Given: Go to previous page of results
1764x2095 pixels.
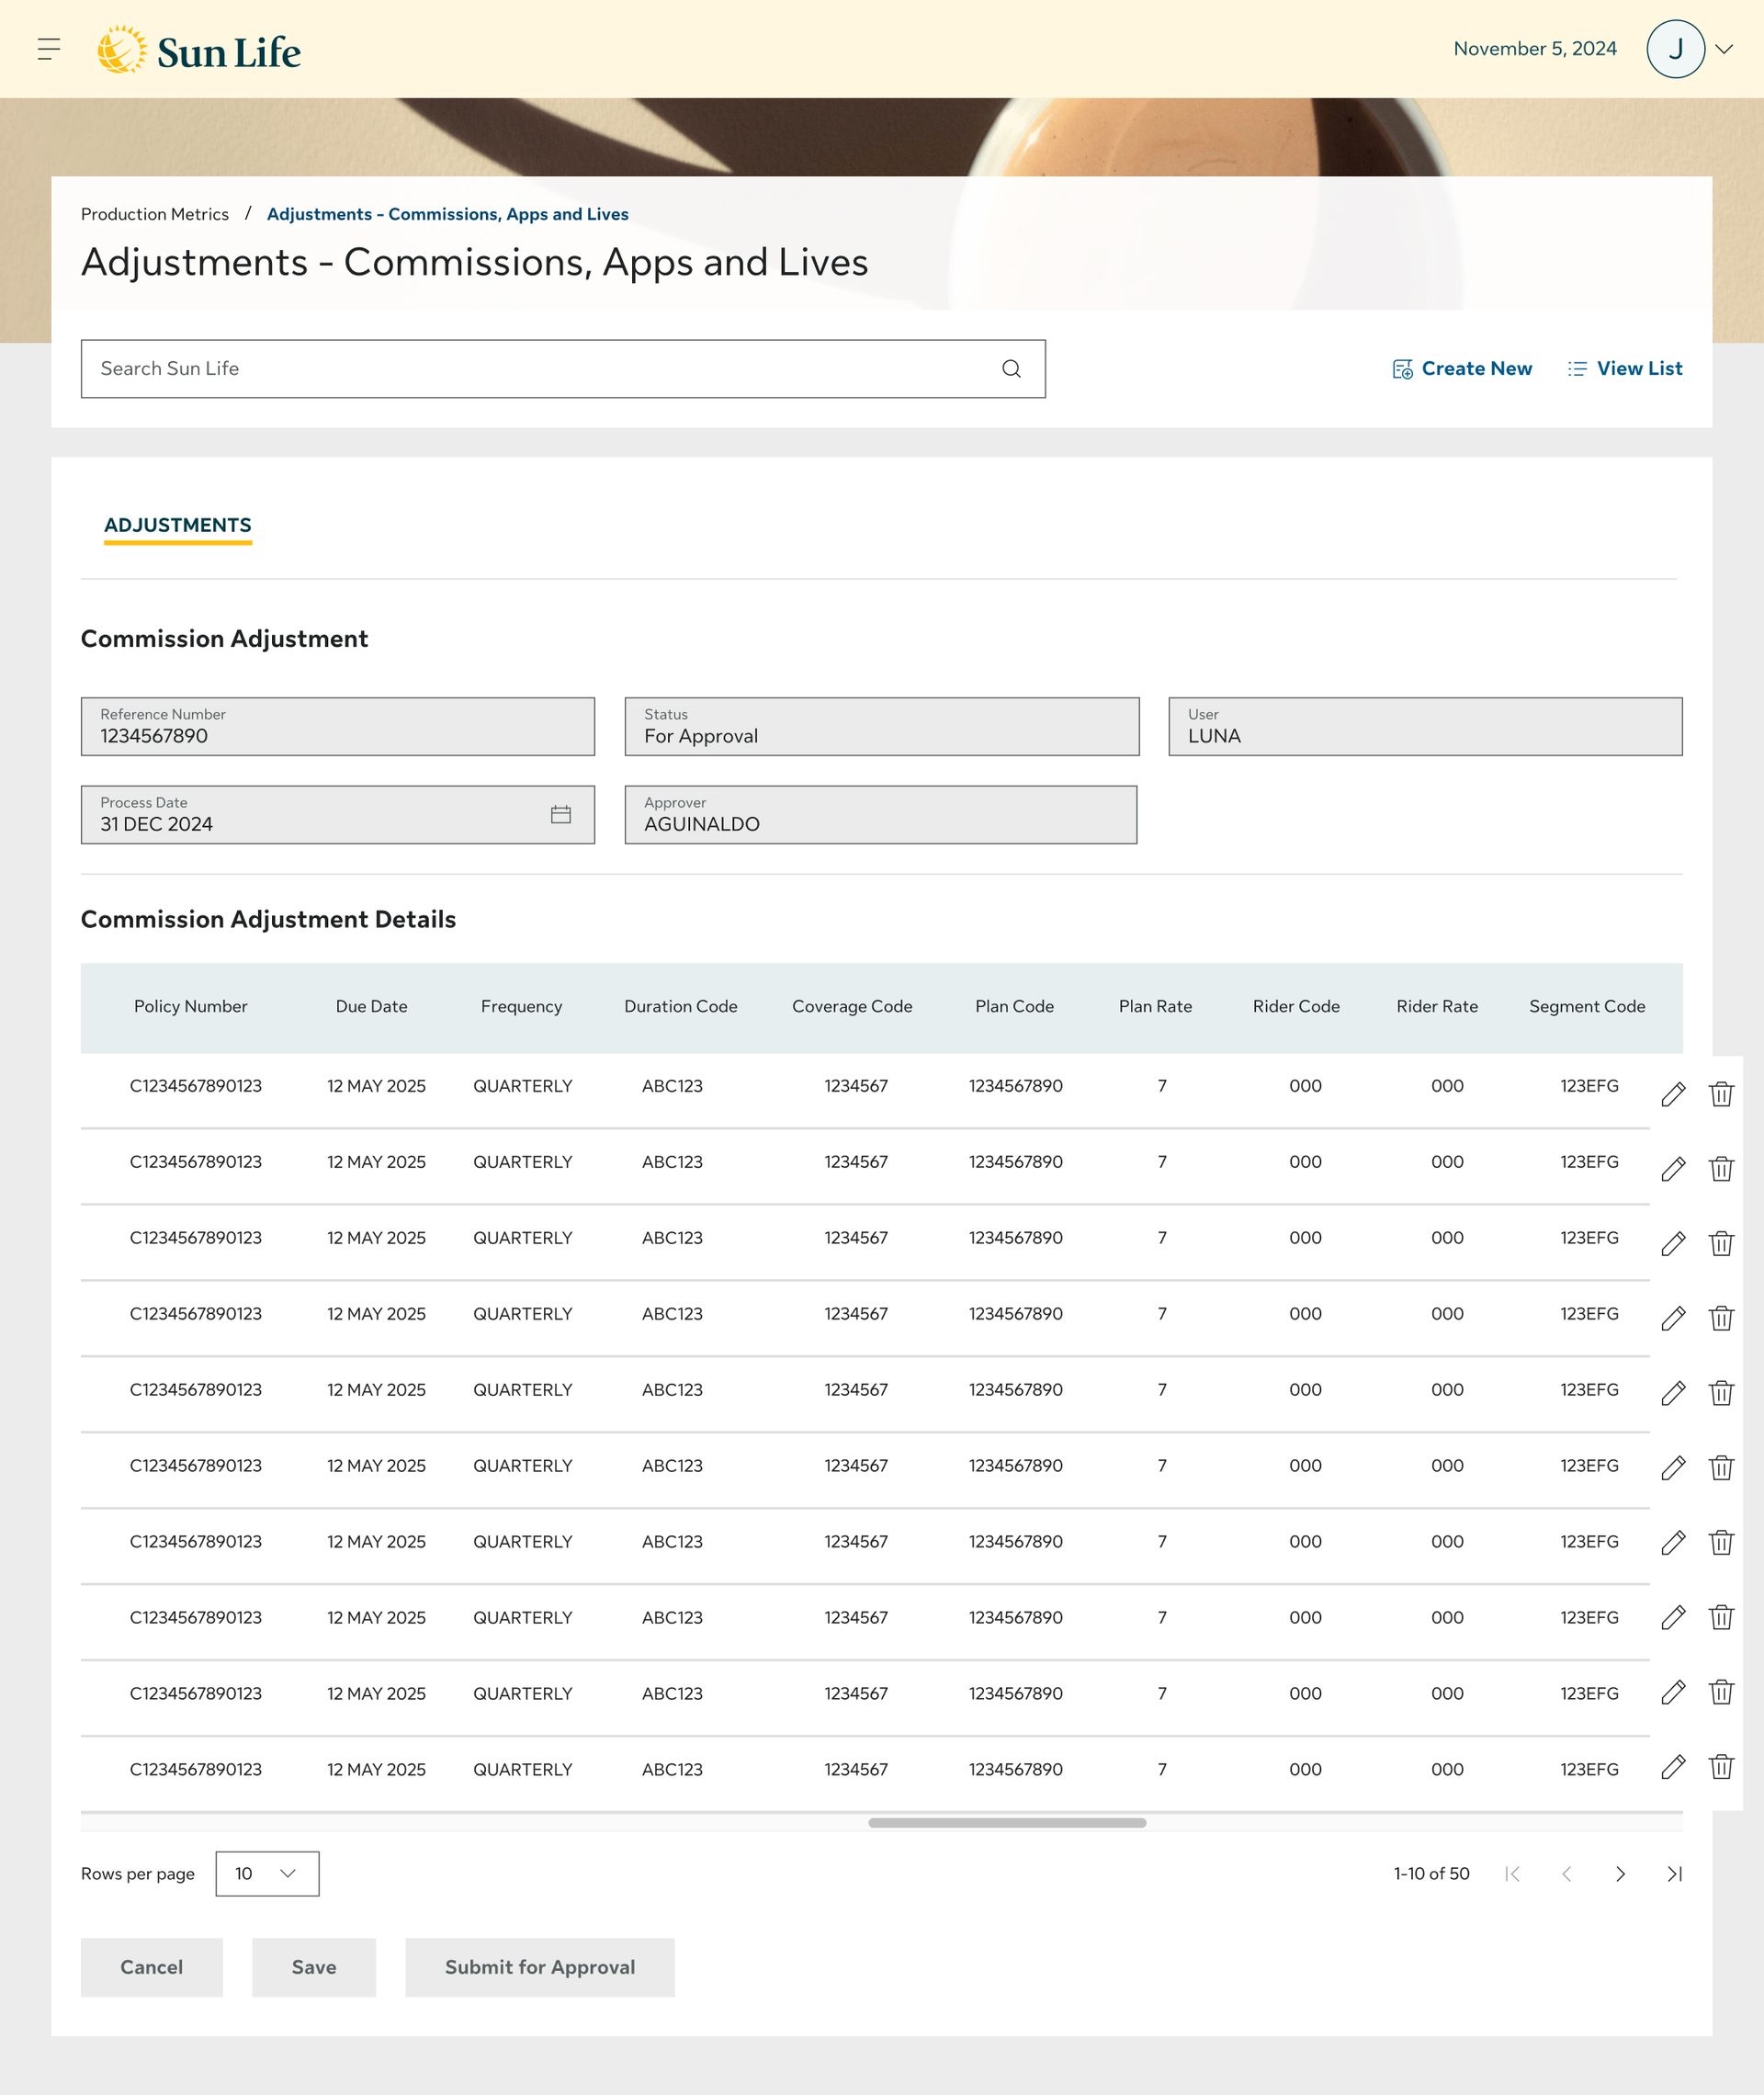Looking at the screenshot, I should tap(1566, 1874).
